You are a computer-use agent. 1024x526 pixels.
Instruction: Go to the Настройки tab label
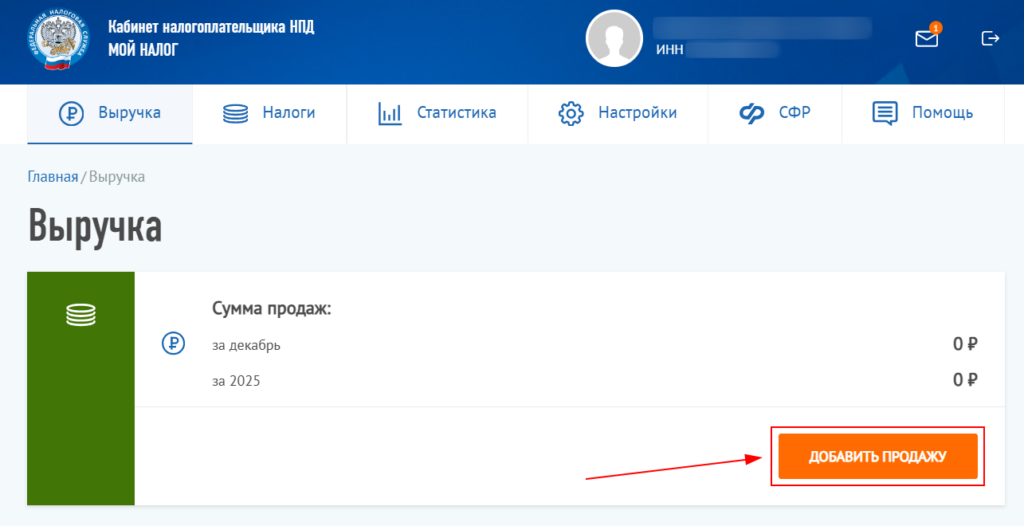(x=637, y=113)
